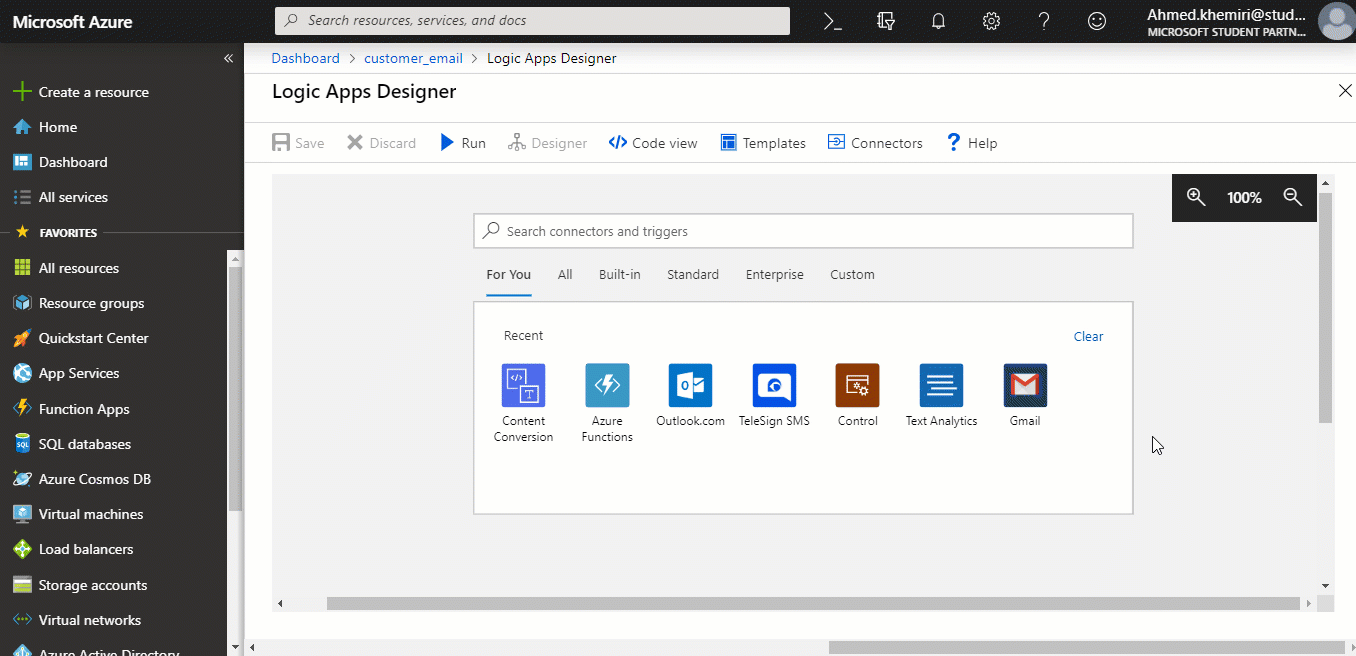Go to Home in sidebar
This screenshot has width=1356, height=656.
tap(45, 127)
